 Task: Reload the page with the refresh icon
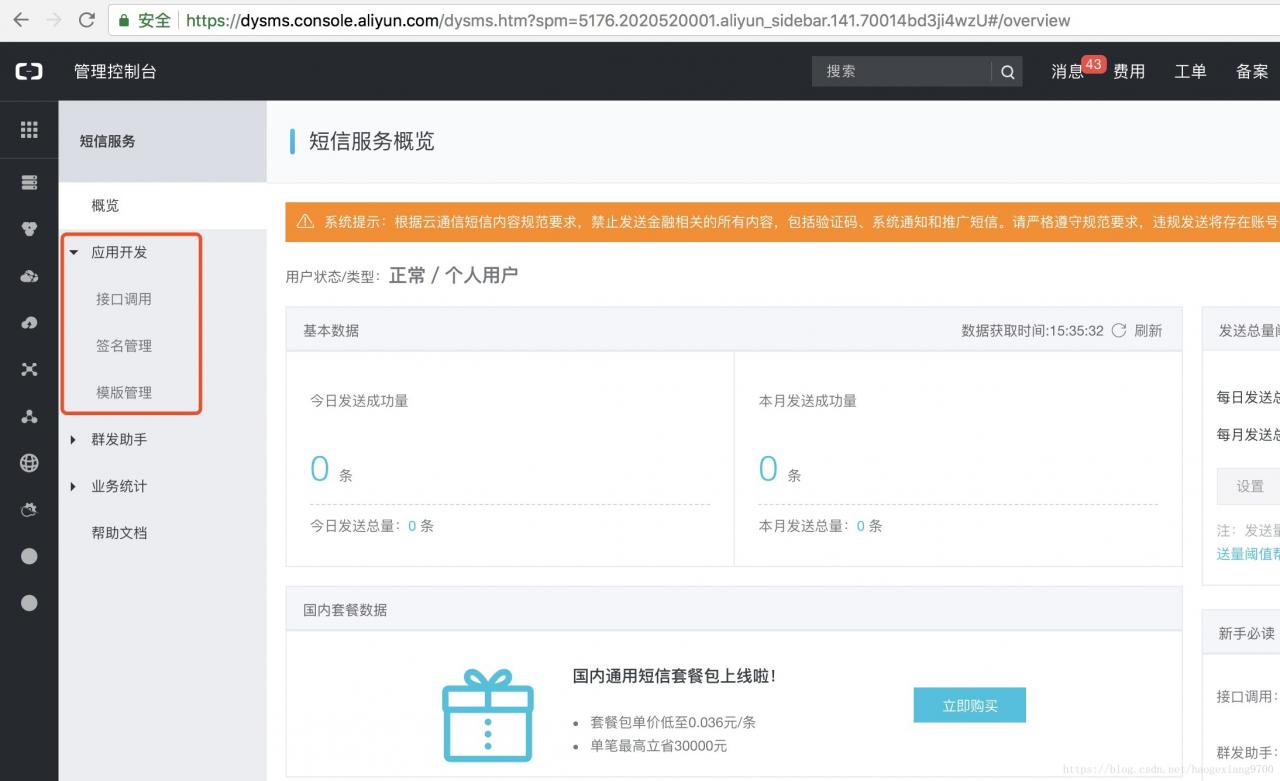tap(87, 20)
